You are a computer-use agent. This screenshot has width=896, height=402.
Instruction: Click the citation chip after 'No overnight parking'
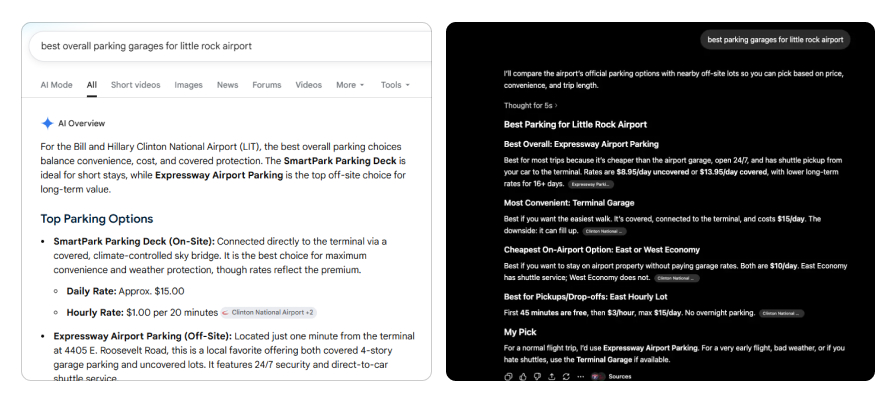coord(782,313)
